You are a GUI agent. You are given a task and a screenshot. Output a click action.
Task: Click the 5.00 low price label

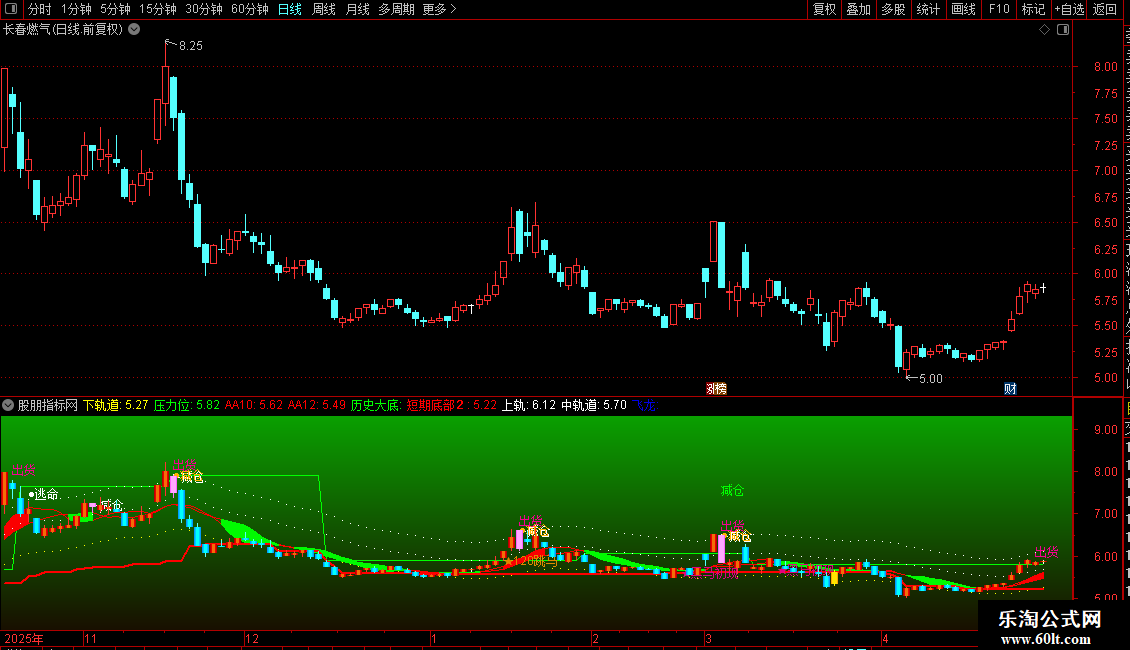(x=930, y=378)
